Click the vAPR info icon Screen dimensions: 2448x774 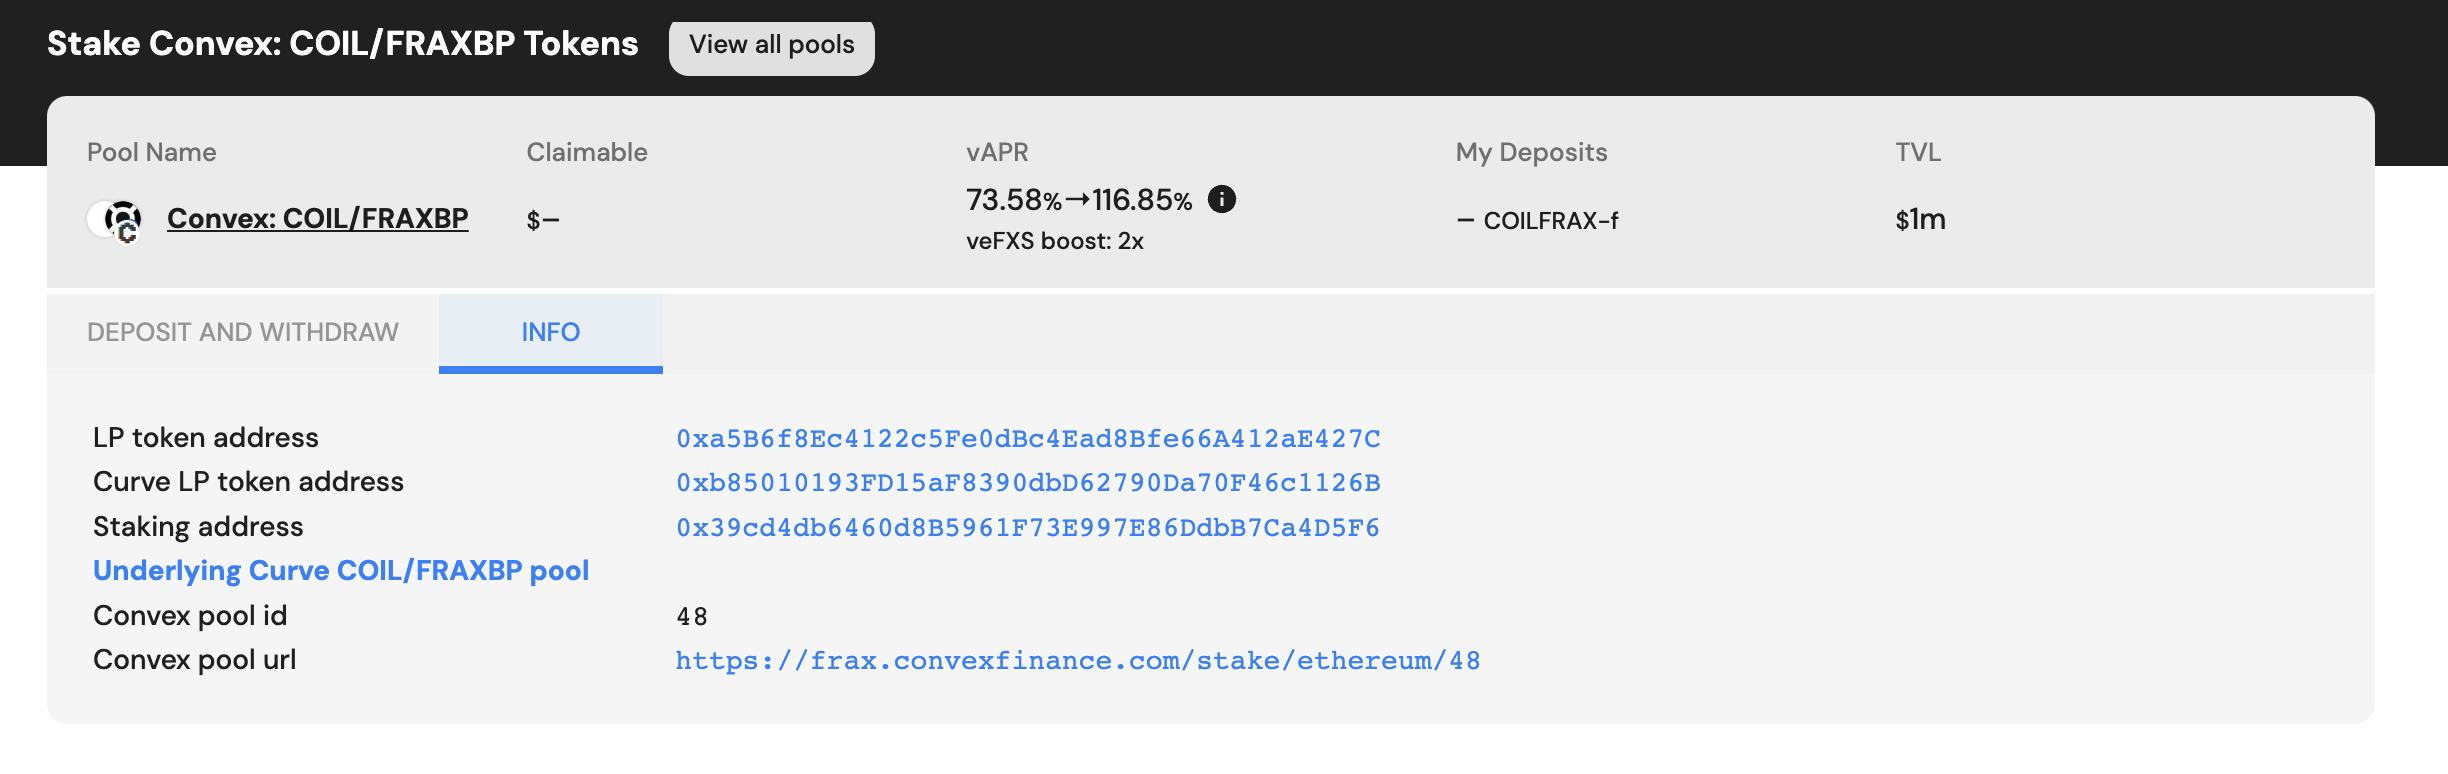[1221, 200]
